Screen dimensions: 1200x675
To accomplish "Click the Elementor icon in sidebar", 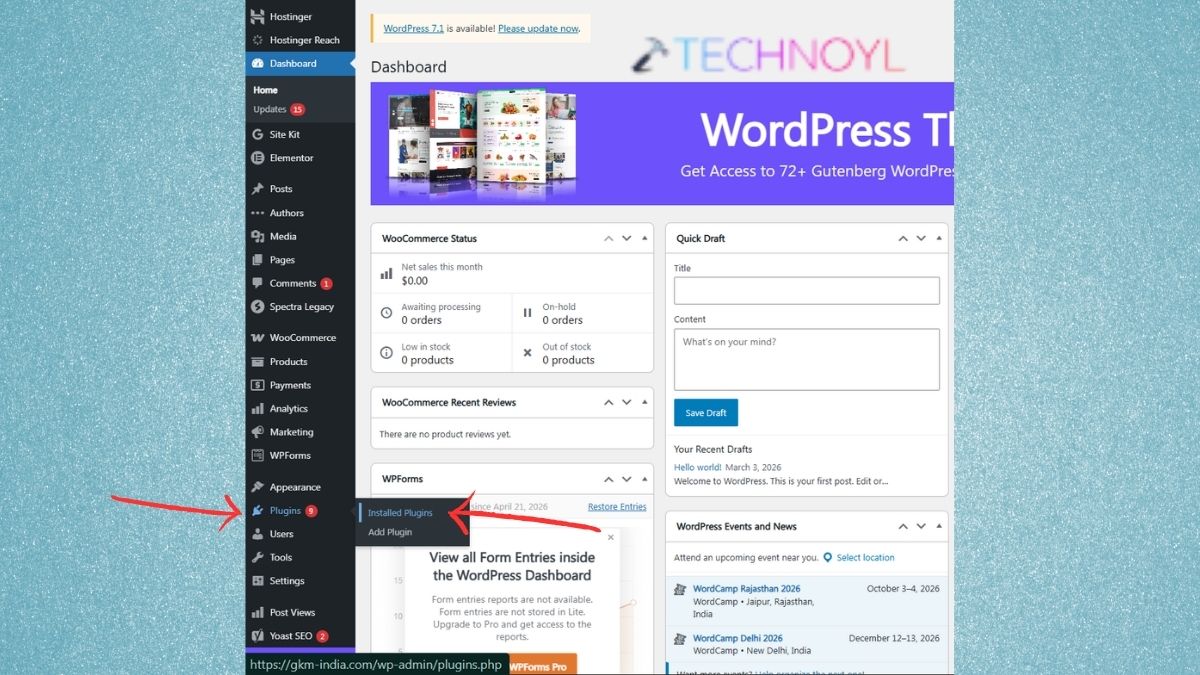I will [258, 158].
